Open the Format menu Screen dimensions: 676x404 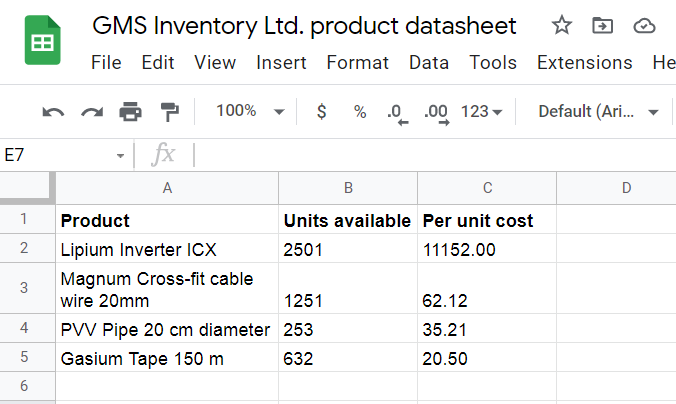click(x=357, y=63)
